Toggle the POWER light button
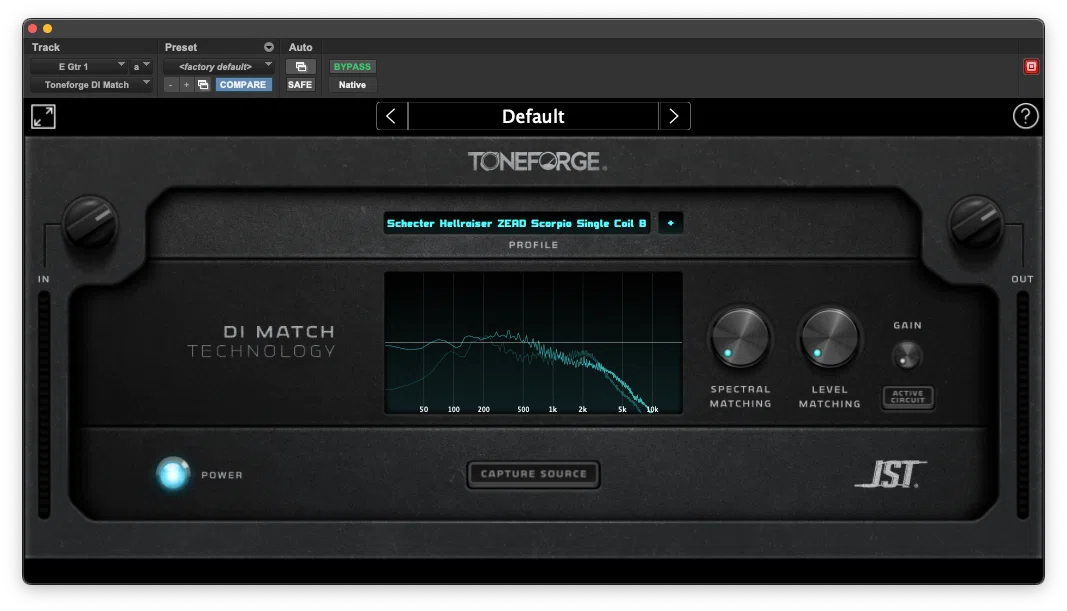1067x611 pixels. 173,474
